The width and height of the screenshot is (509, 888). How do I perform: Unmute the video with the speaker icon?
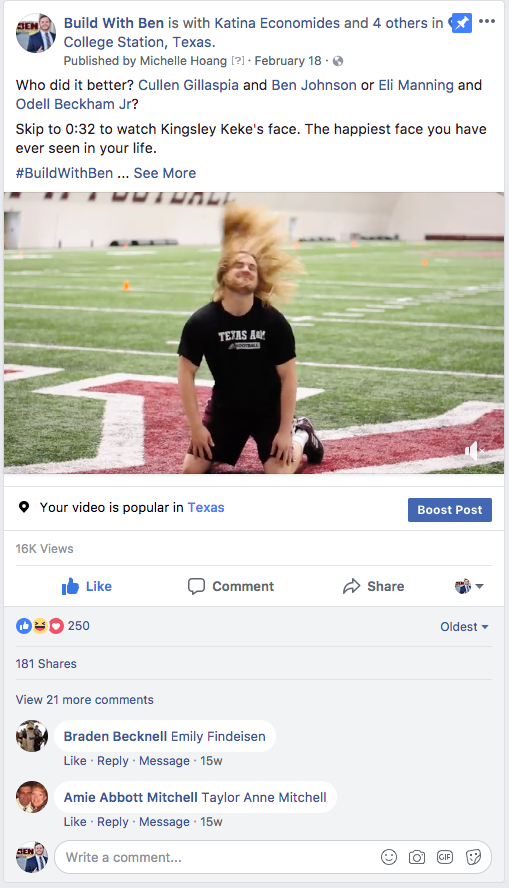click(473, 451)
